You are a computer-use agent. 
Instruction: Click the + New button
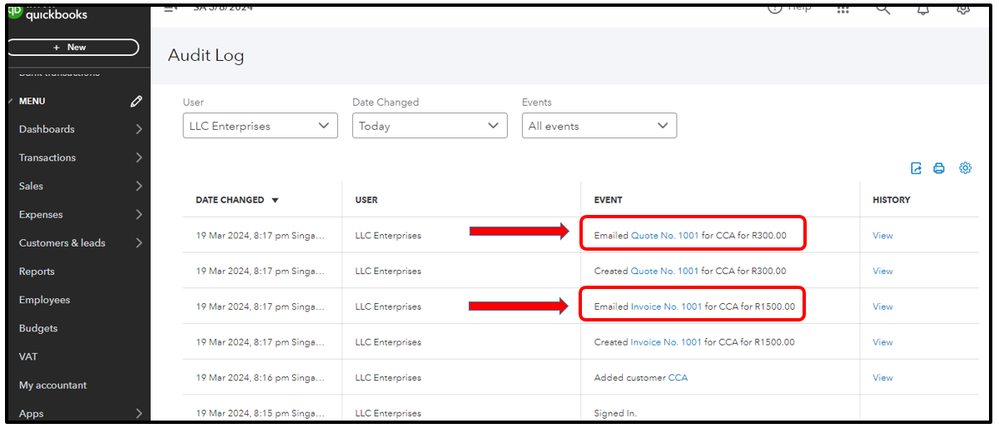72,47
